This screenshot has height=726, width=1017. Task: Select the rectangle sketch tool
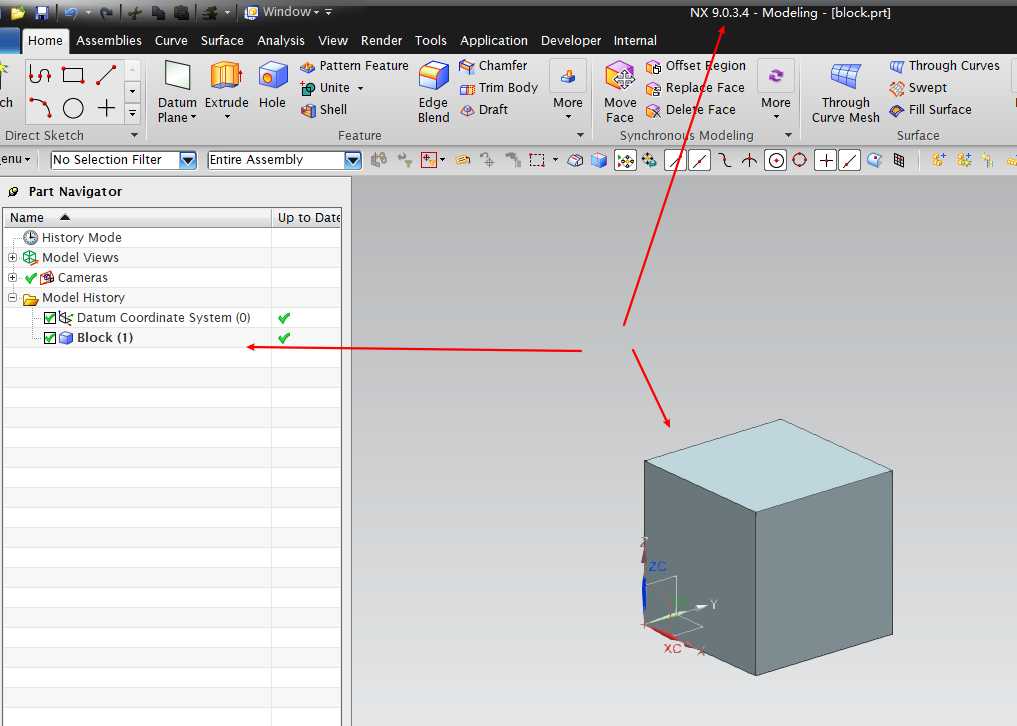73,75
